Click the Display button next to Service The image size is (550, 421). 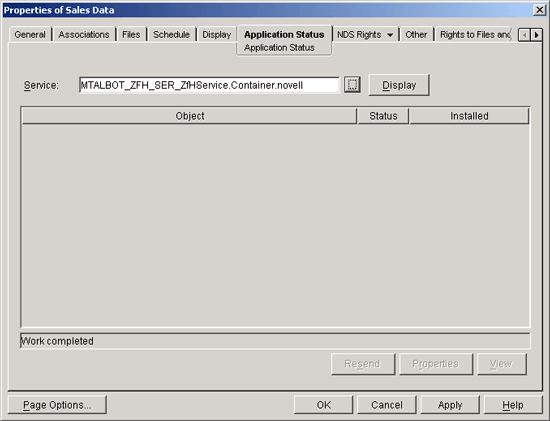coord(399,85)
